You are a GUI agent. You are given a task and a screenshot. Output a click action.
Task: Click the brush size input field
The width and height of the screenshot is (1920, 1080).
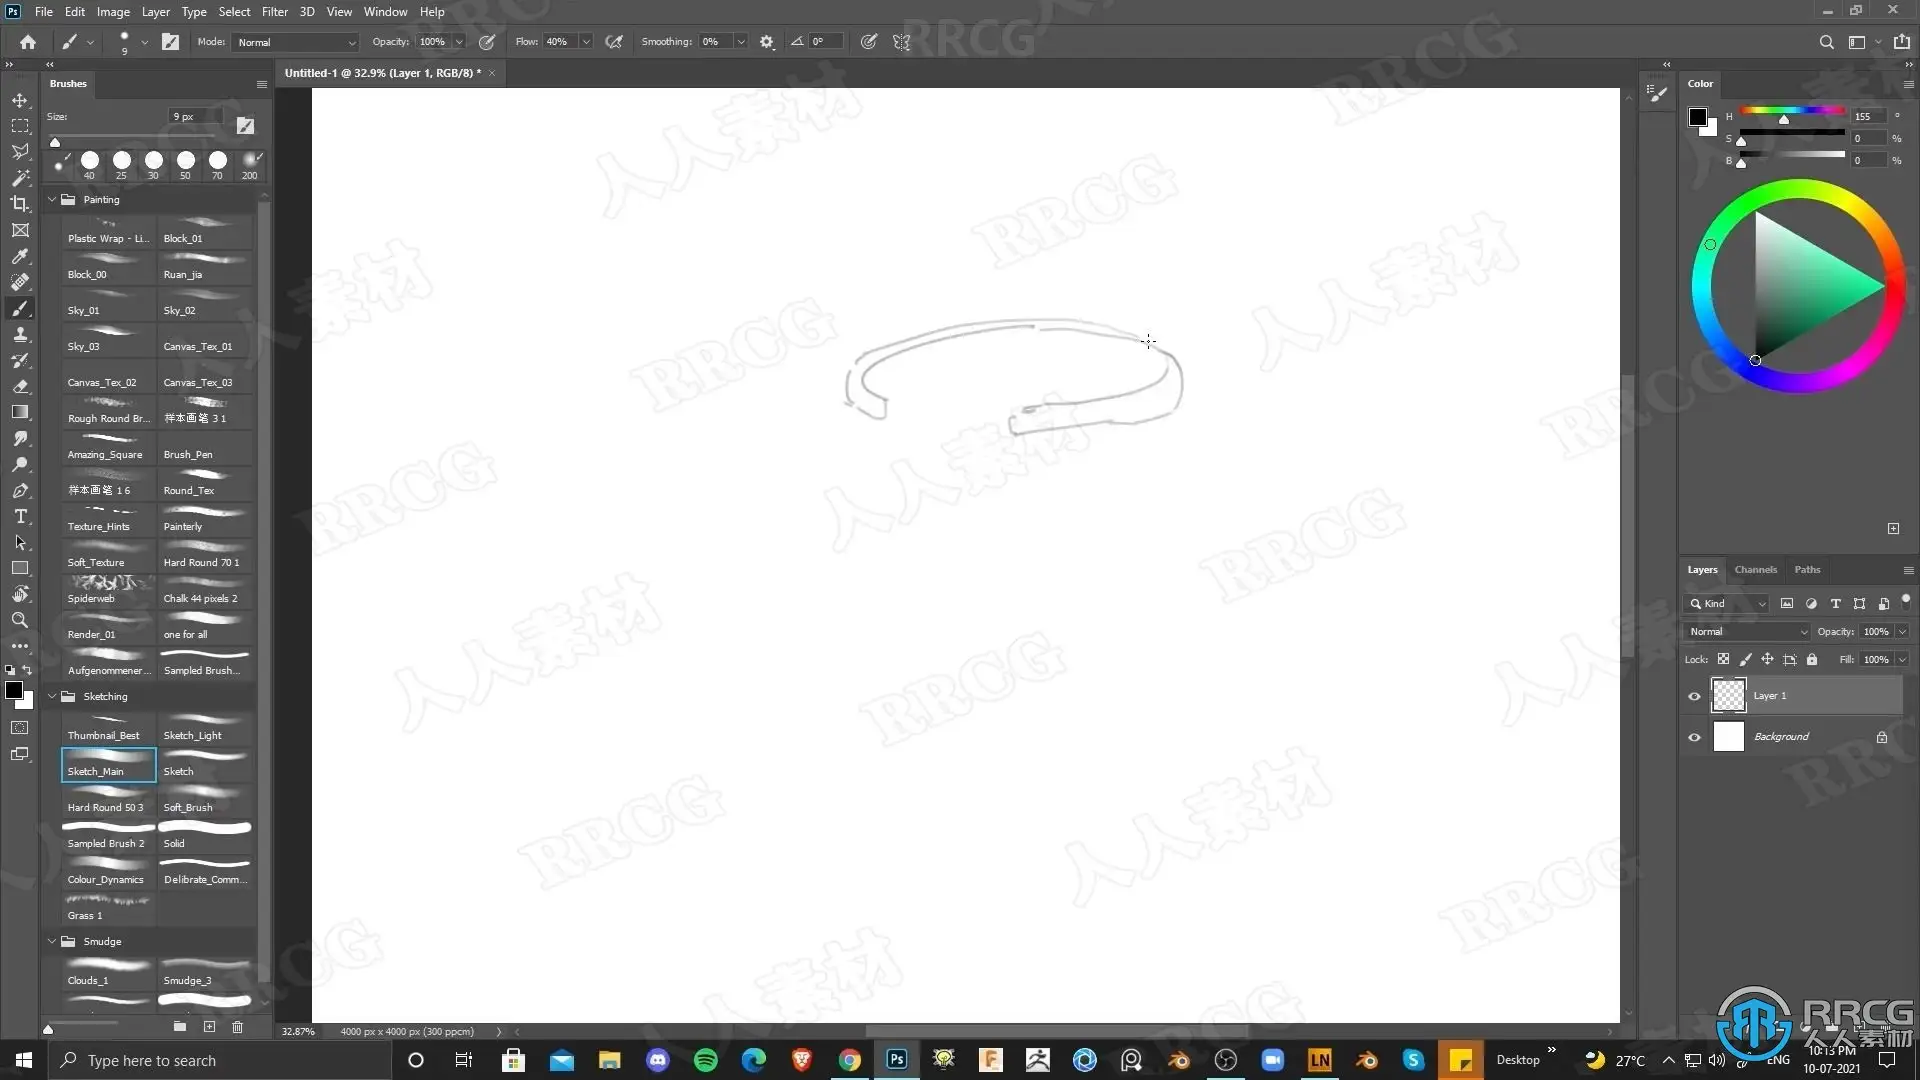pos(195,117)
